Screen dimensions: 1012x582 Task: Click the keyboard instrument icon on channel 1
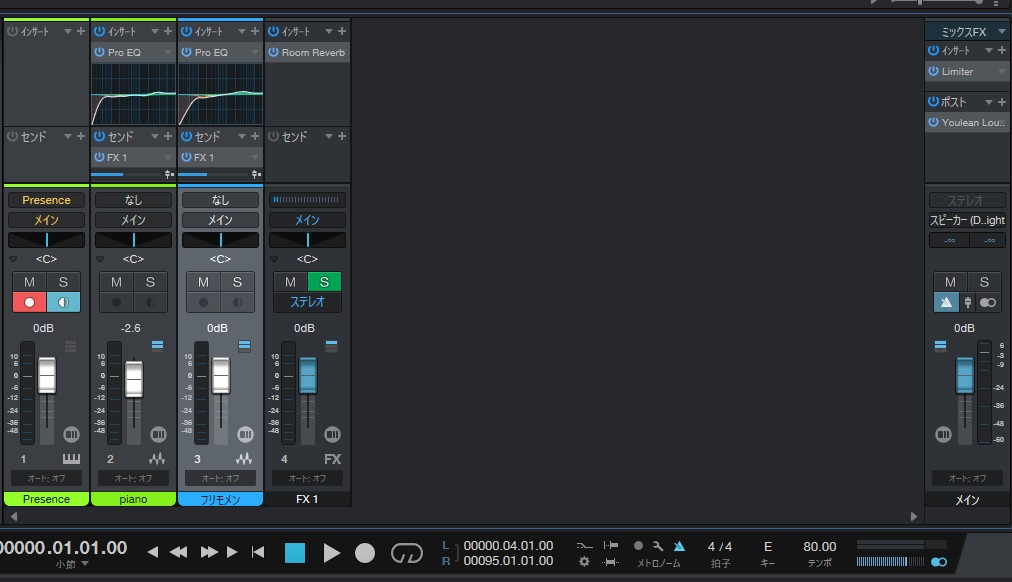click(x=70, y=458)
